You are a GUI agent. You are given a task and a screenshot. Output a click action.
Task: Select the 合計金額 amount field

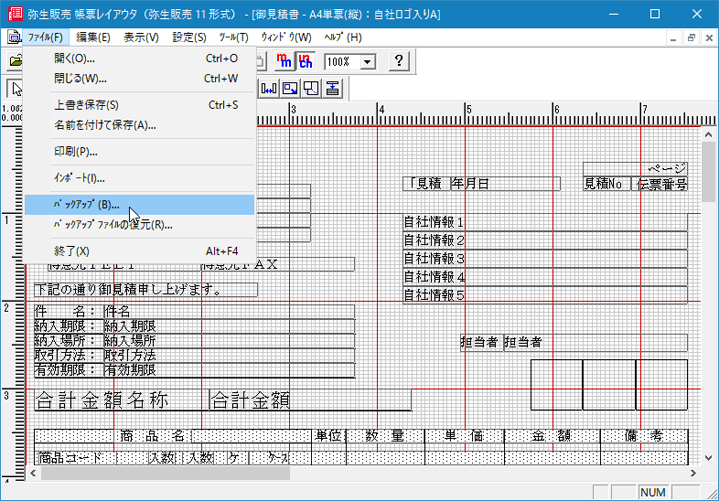pyautogui.click(x=311, y=400)
